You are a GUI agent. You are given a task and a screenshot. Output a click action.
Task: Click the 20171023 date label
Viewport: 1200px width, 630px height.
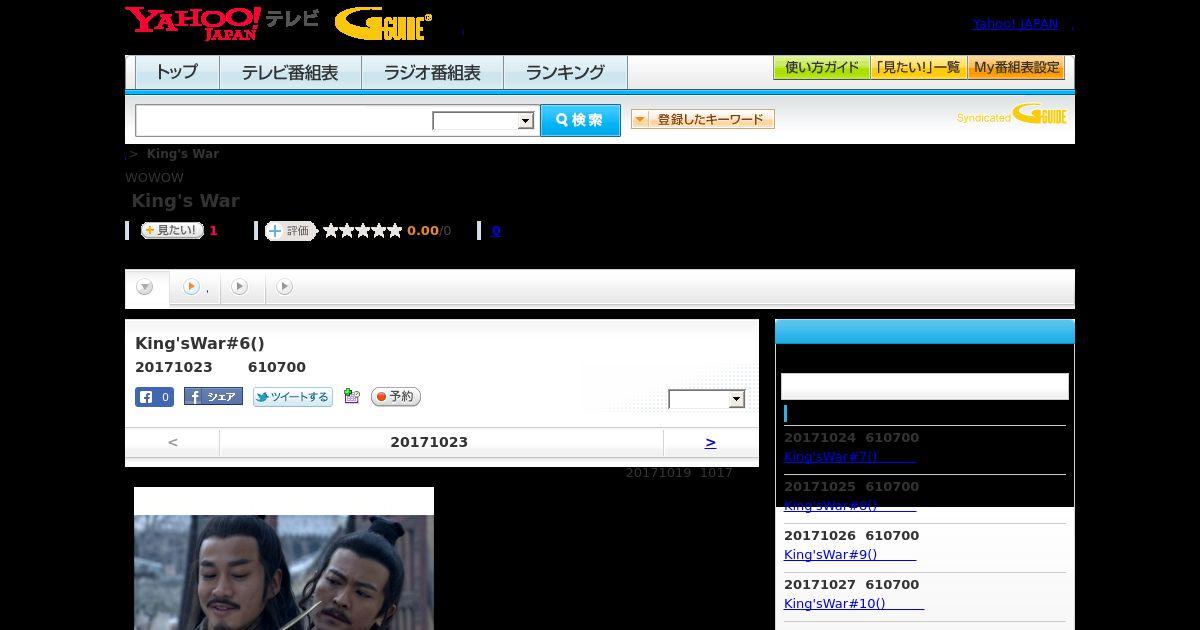tap(429, 442)
